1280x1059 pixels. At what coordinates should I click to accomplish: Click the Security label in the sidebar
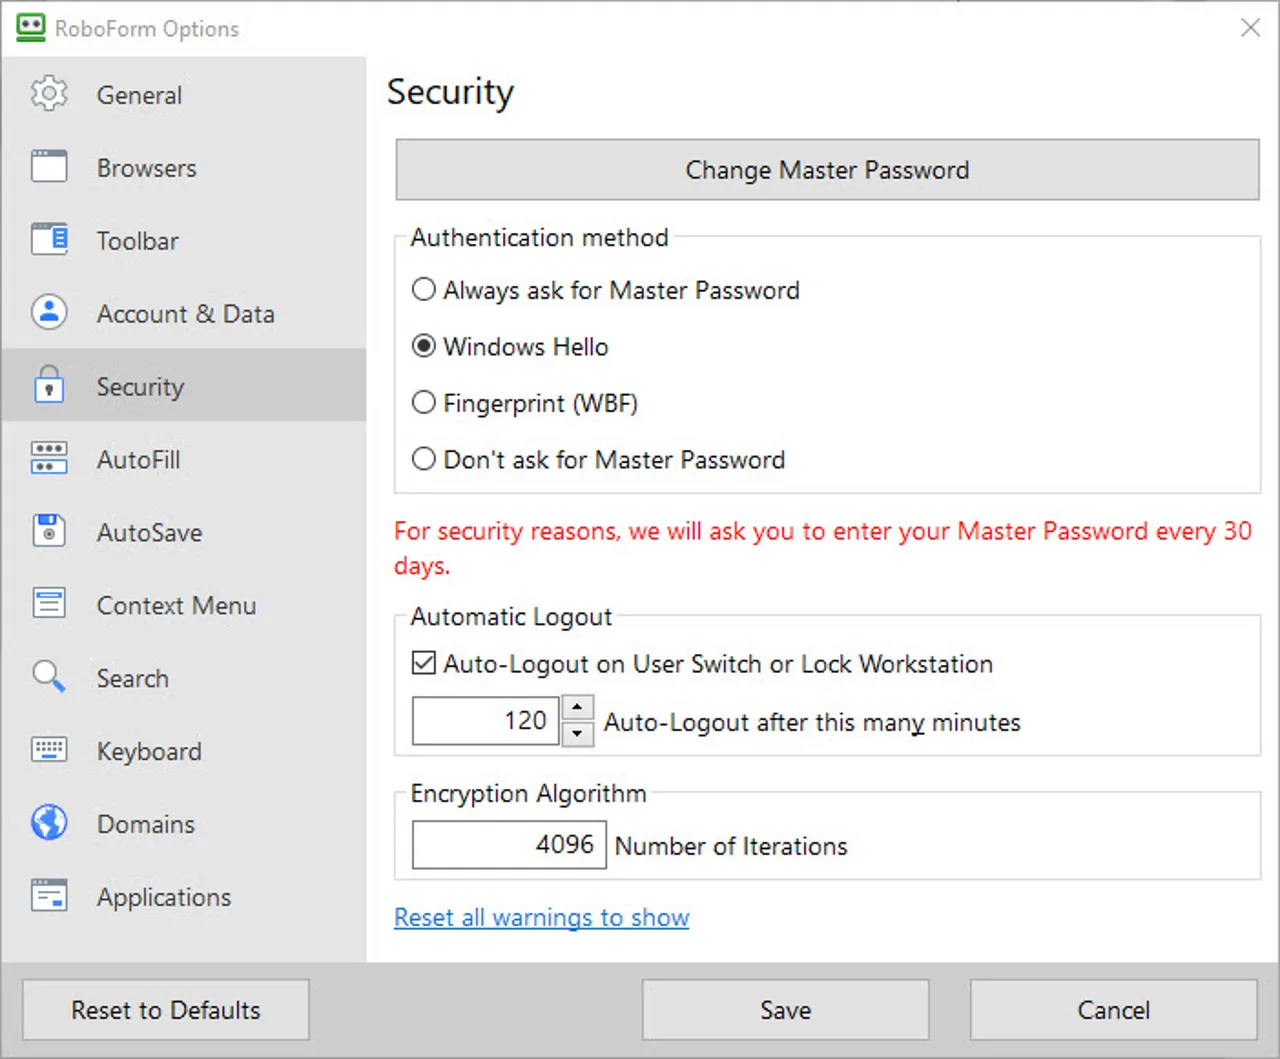click(140, 387)
